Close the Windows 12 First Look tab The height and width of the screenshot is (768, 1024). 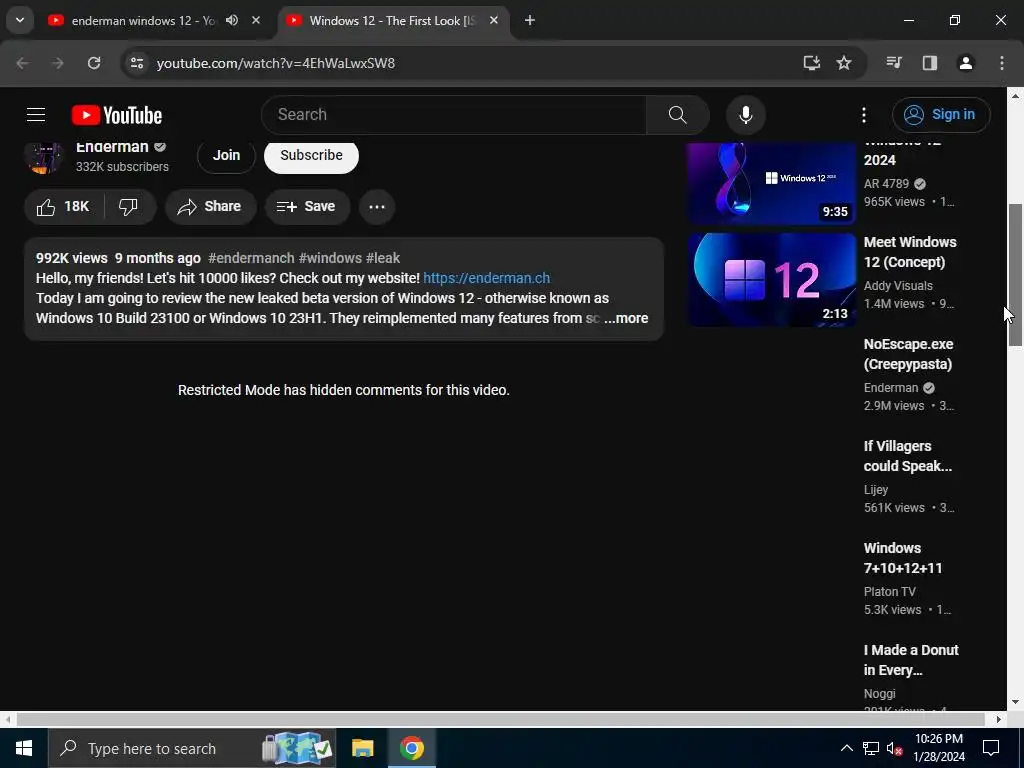pos(494,20)
